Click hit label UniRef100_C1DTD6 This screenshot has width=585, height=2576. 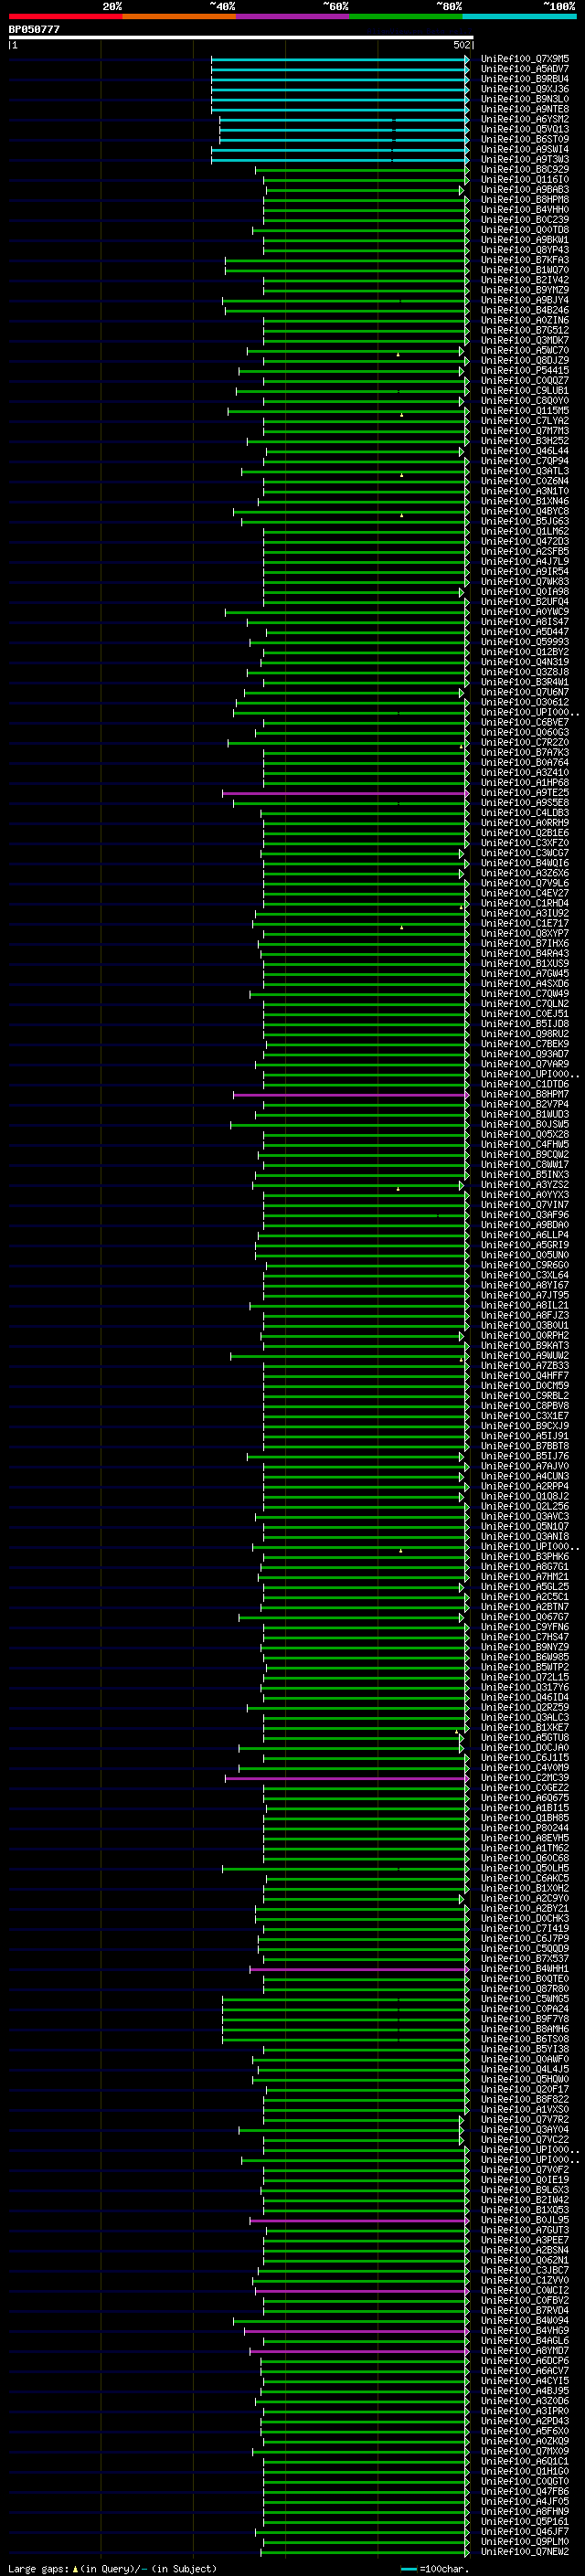(525, 1085)
